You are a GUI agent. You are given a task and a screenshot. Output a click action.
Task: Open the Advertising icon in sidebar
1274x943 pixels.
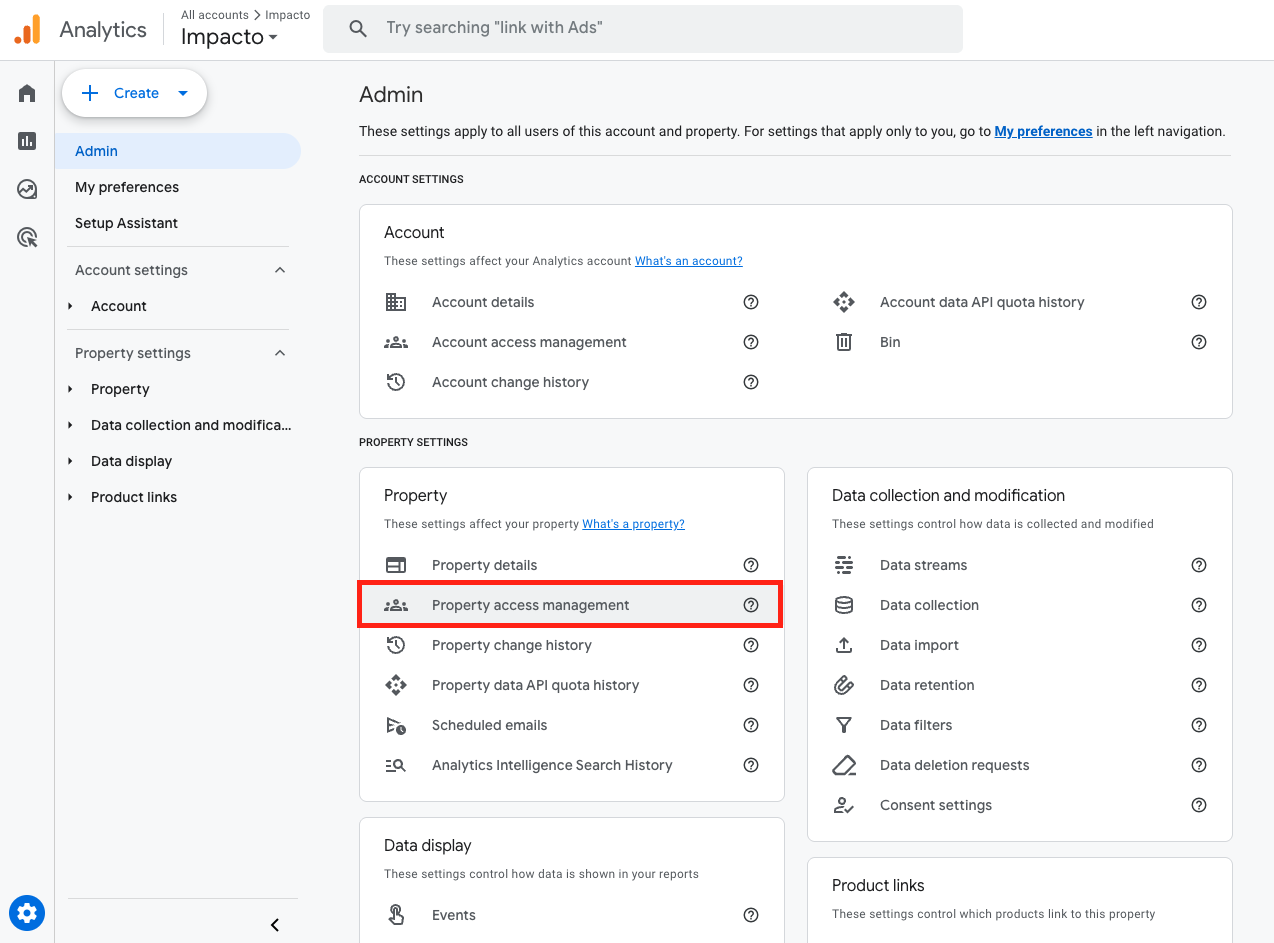point(27,237)
